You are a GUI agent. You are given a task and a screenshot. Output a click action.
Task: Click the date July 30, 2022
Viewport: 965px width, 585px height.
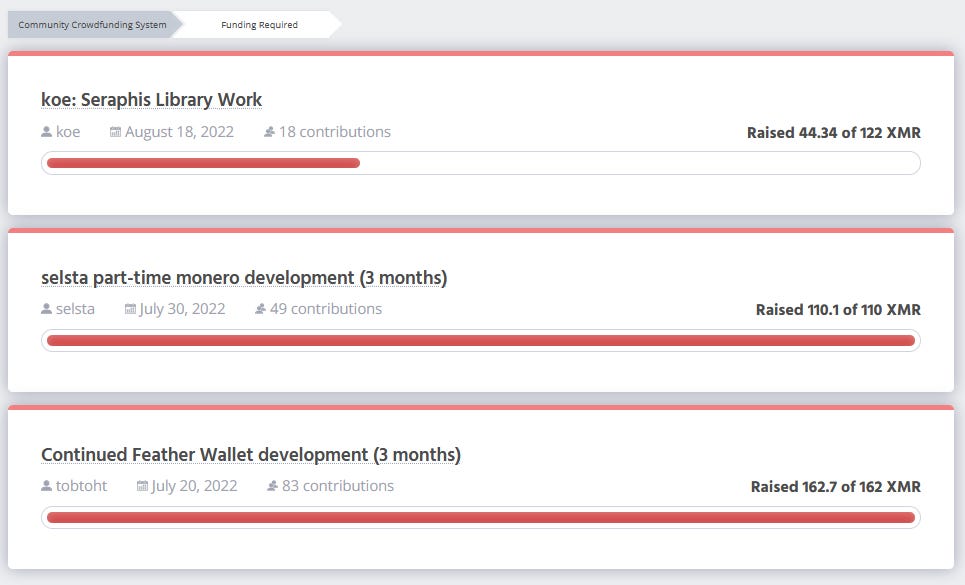[182, 309]
